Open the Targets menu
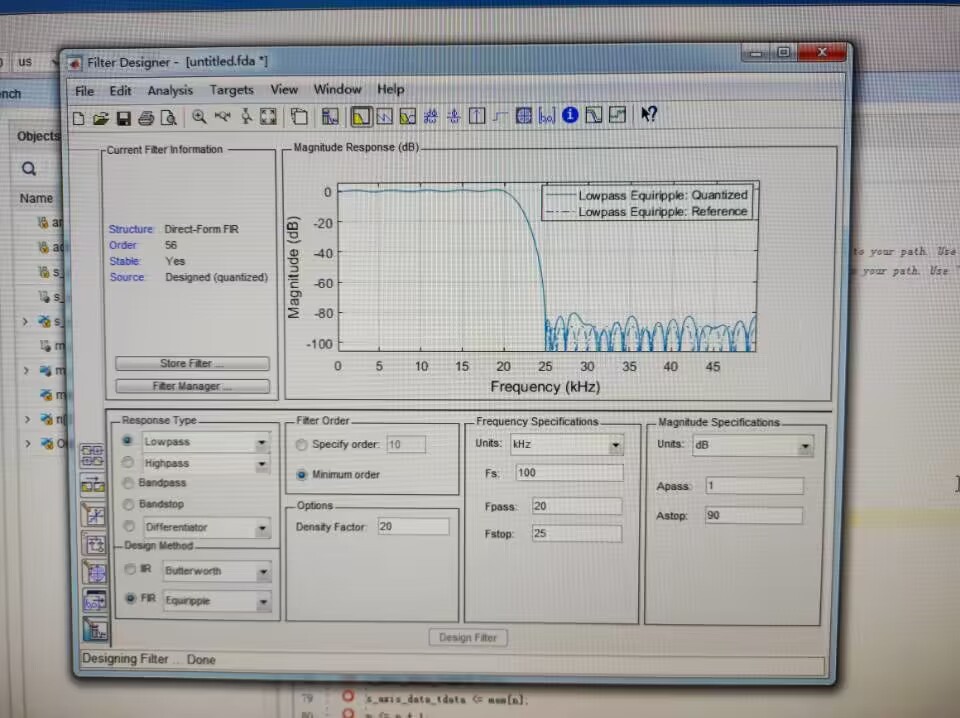Image resolution: width=960 pixels, height=718 pixels. 231,90
